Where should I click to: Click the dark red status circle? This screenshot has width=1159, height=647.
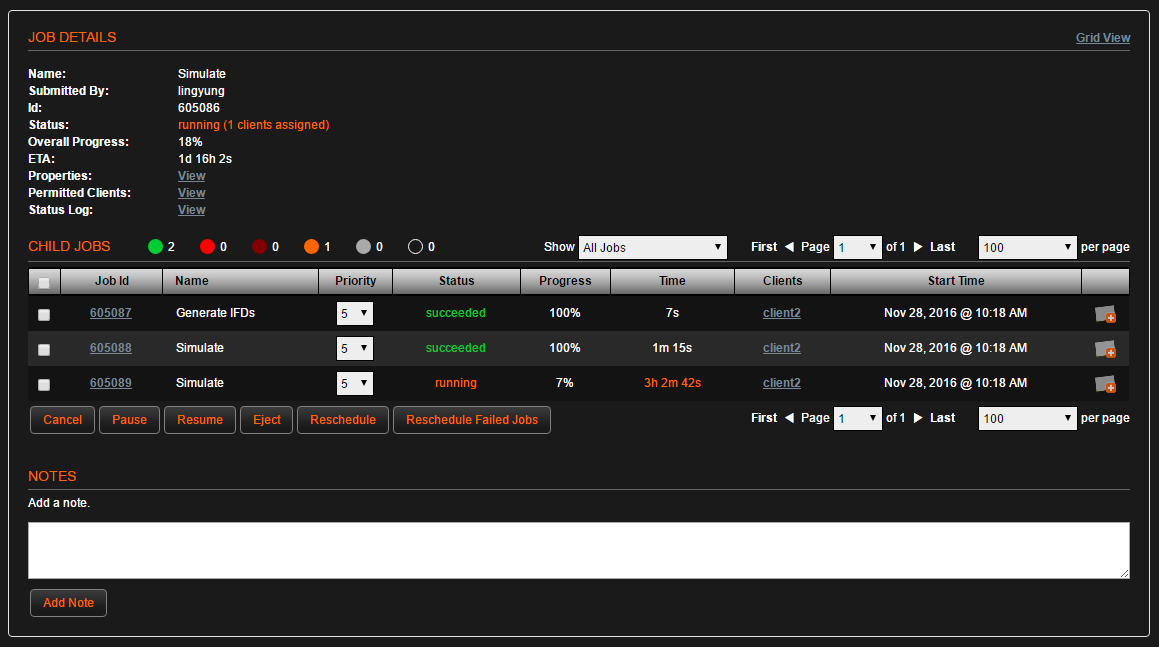tap(259, 247)
